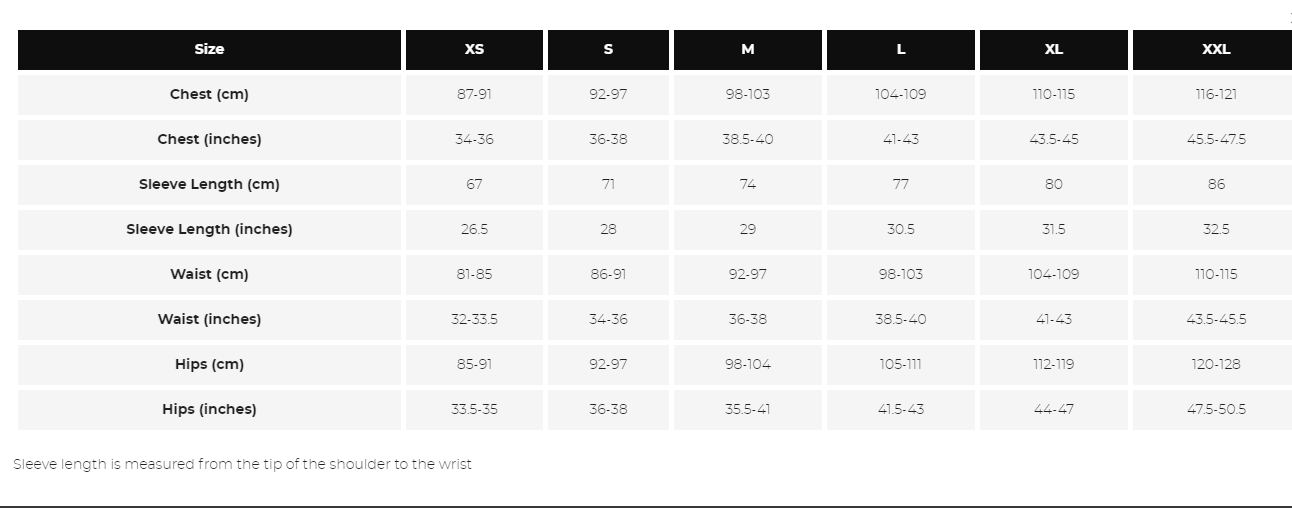Click the XL size header
The height and width of the screenshot is (508, 1292).
click(1054, 49)
